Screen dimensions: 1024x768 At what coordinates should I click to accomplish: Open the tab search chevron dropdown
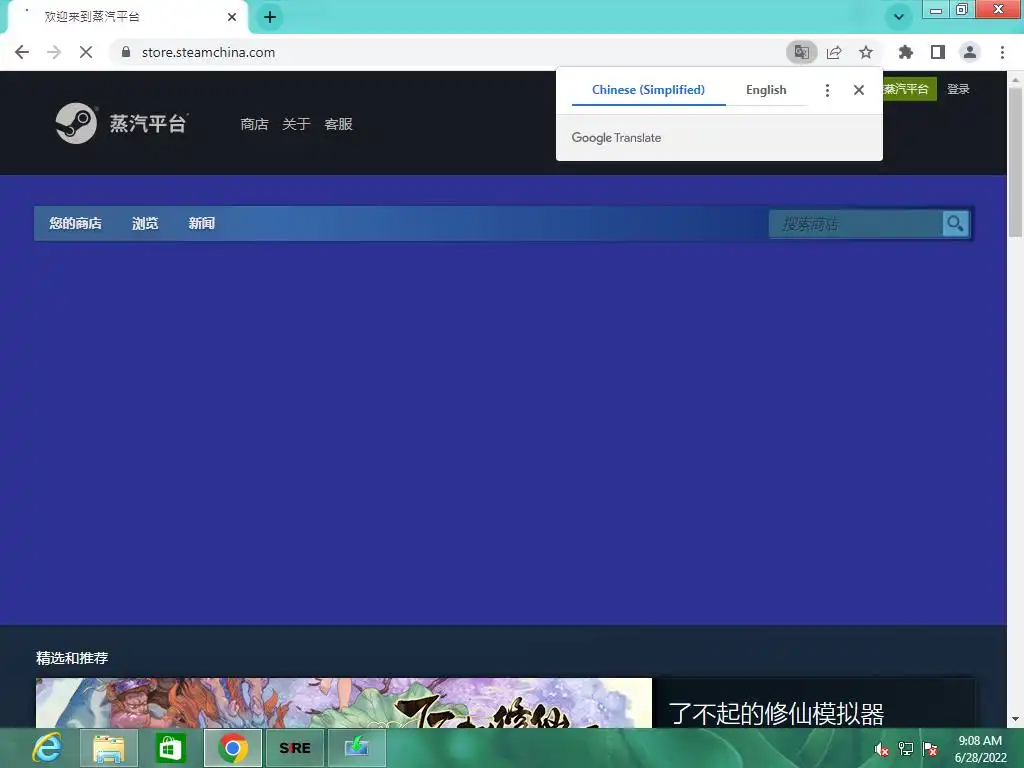pos(899,17)
